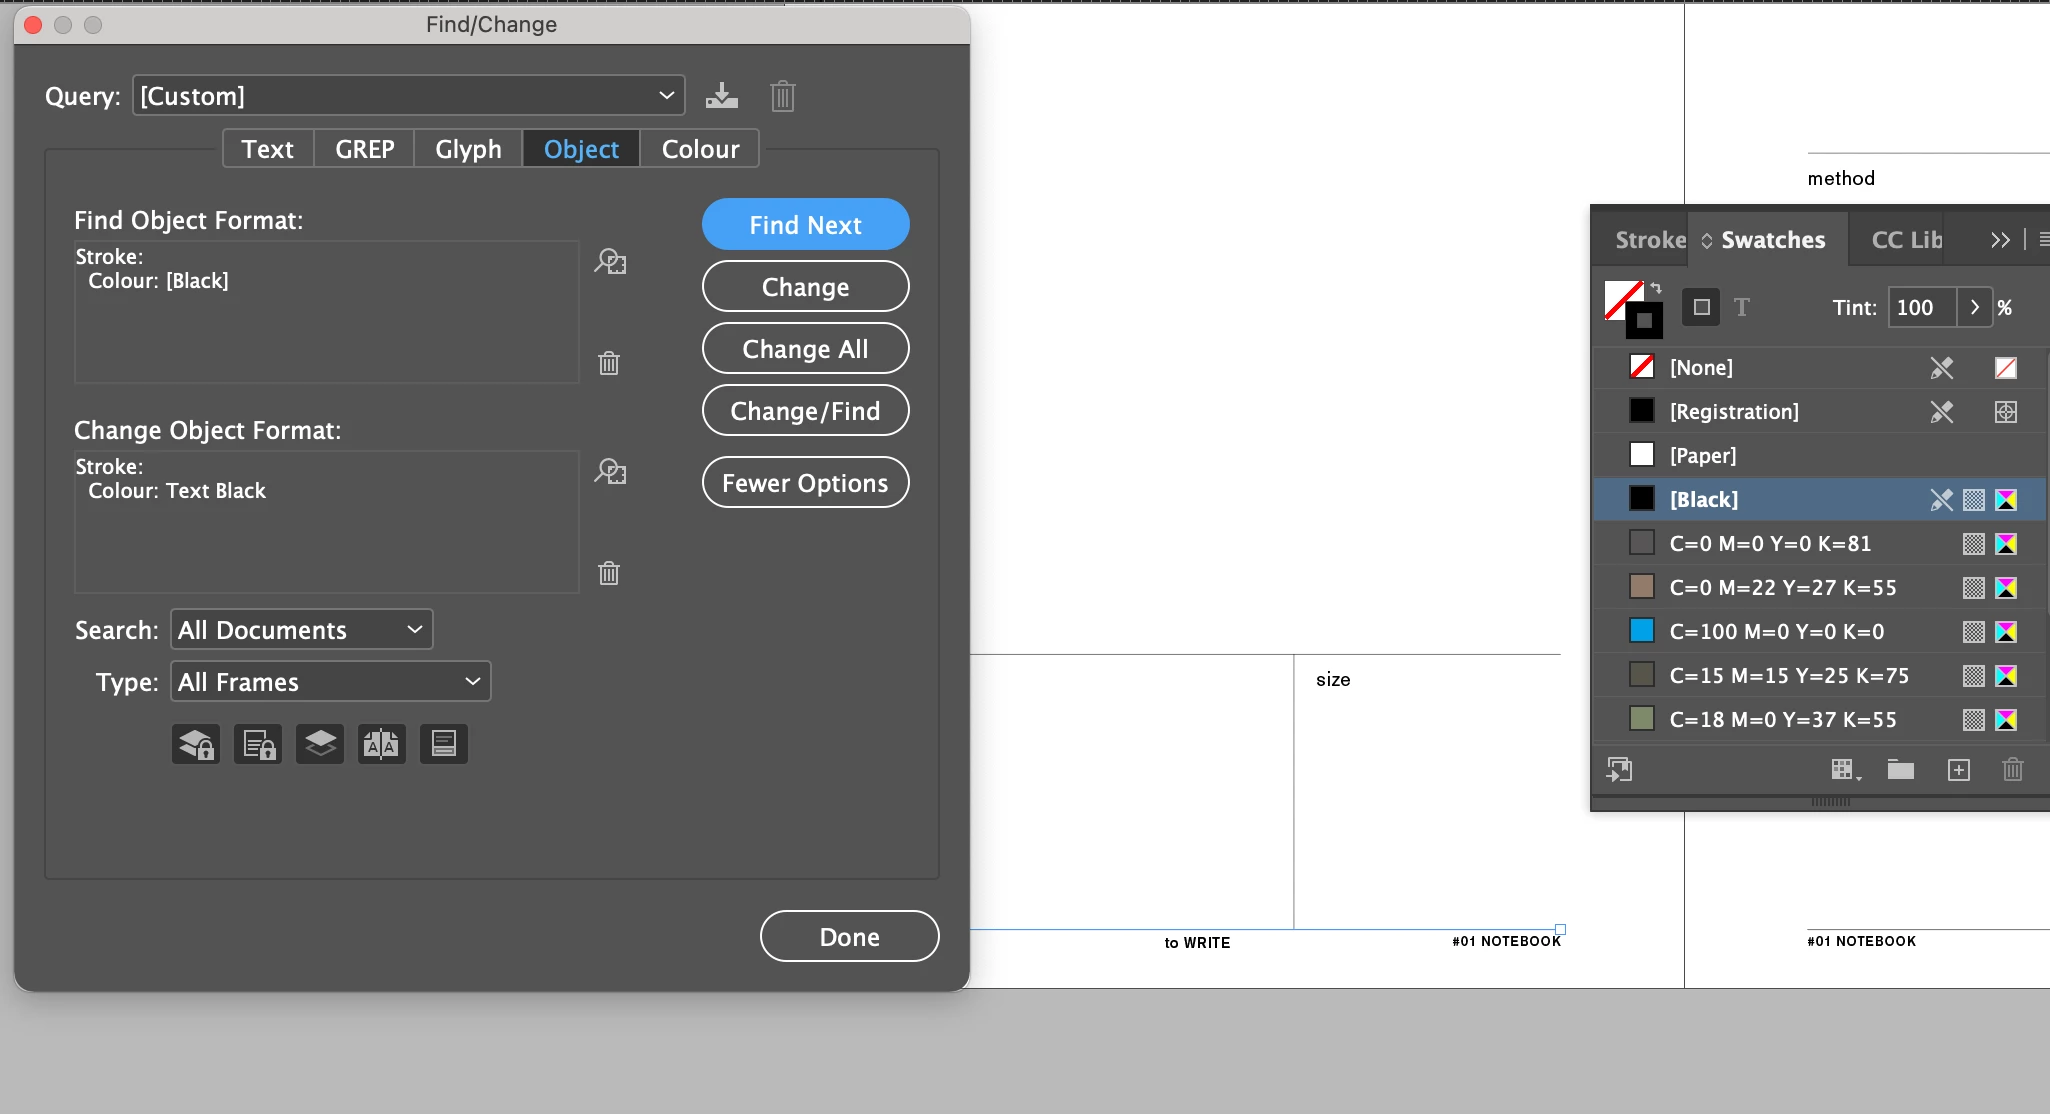This screenshot has height=1114, width=2050.
Task: Toggle Include Locked Layers search option
Action: [x=196, y=744]
